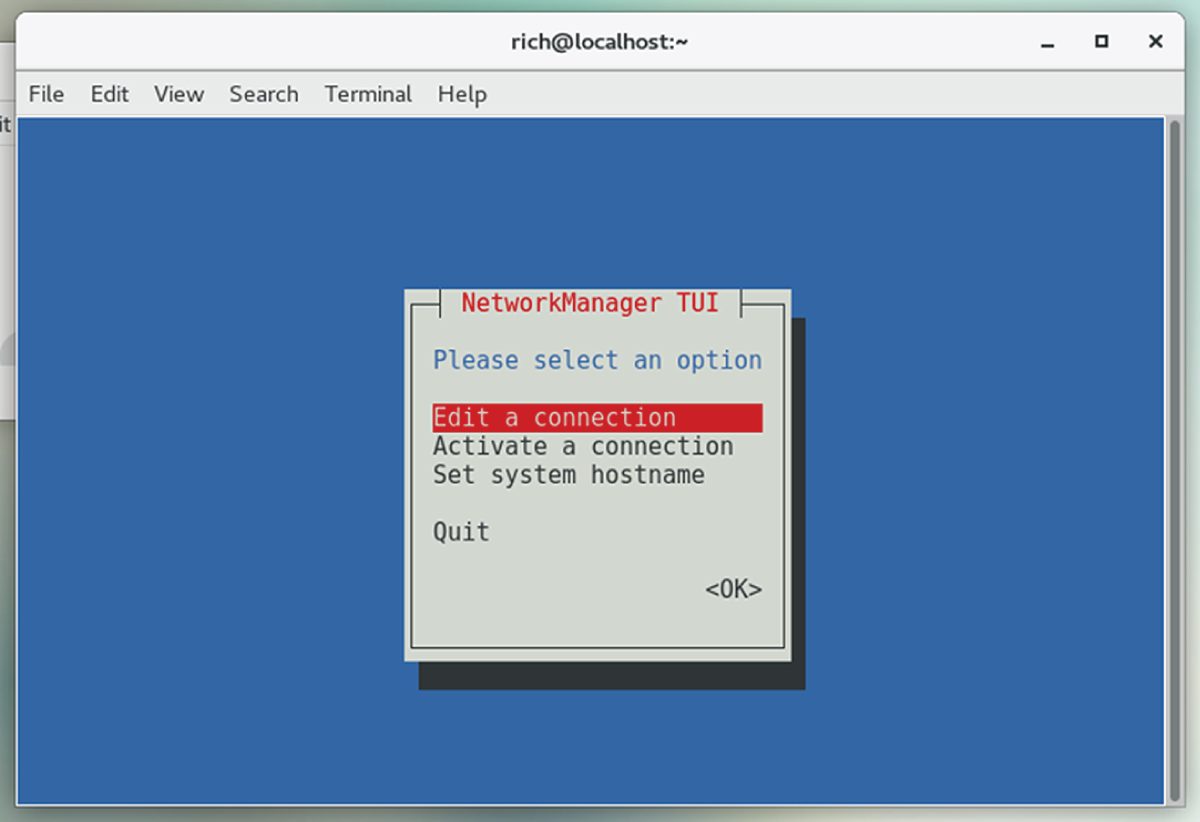The width and height of the screenshot is (1200, 822).
Task: Click the <OK> button
Action: click(x=733, y=590)
